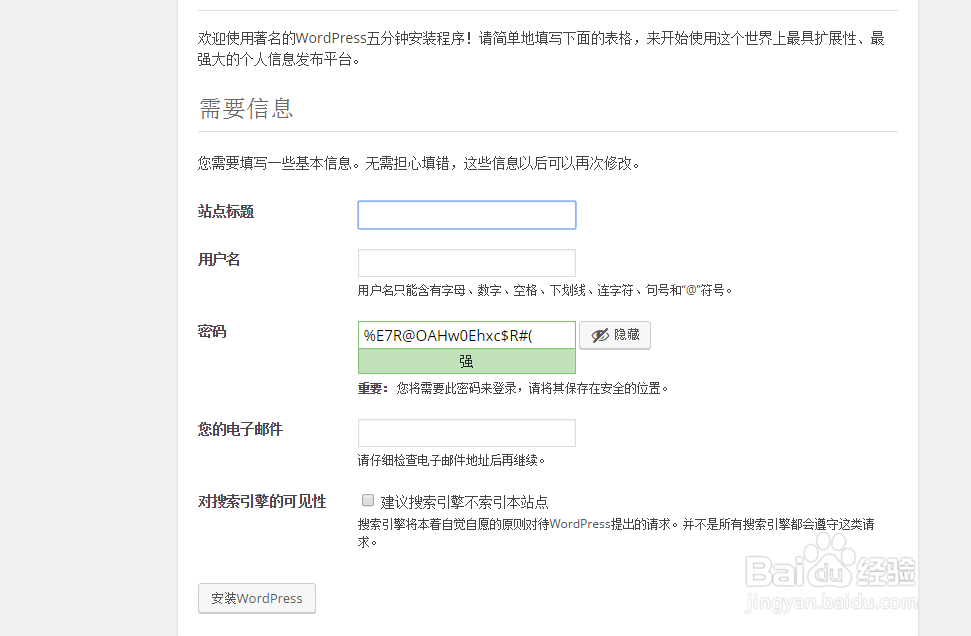The height and width of the screenshot is (636, 971).
Task: Select the 密码 field with generated password
Action: 467,335
